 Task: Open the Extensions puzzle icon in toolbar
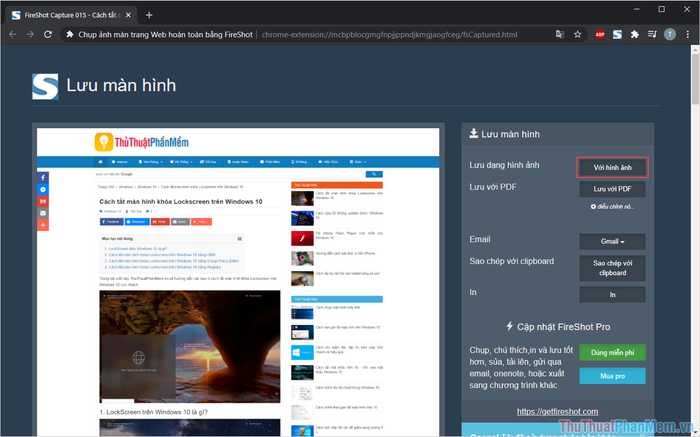[635, 34]
